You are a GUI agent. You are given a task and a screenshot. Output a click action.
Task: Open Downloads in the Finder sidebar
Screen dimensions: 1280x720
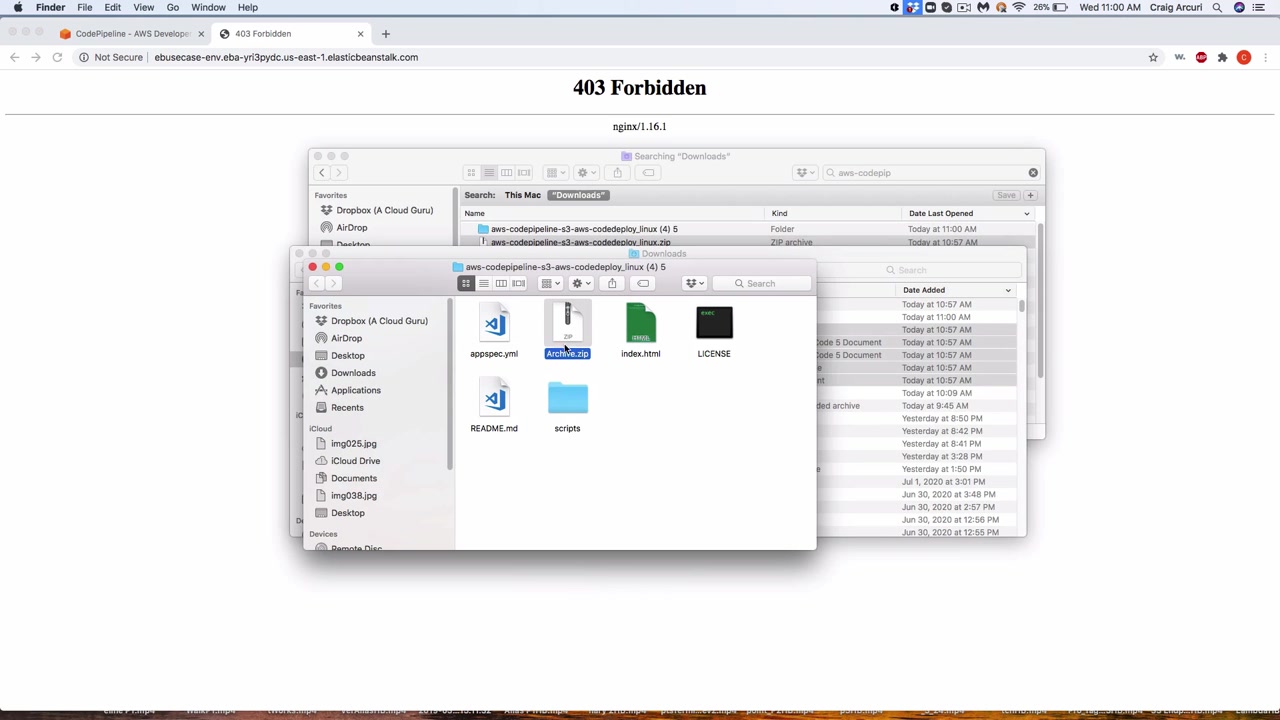click(353, 373)
